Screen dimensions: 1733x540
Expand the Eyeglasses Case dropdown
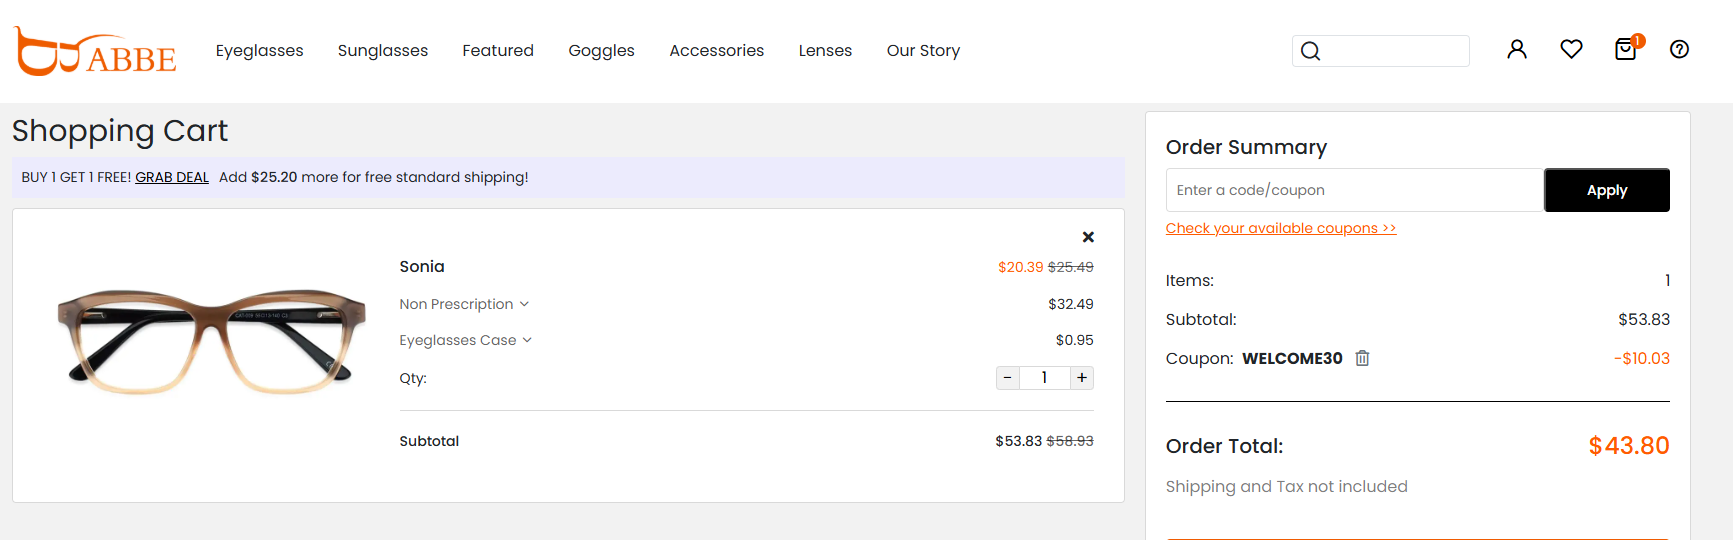465,340
